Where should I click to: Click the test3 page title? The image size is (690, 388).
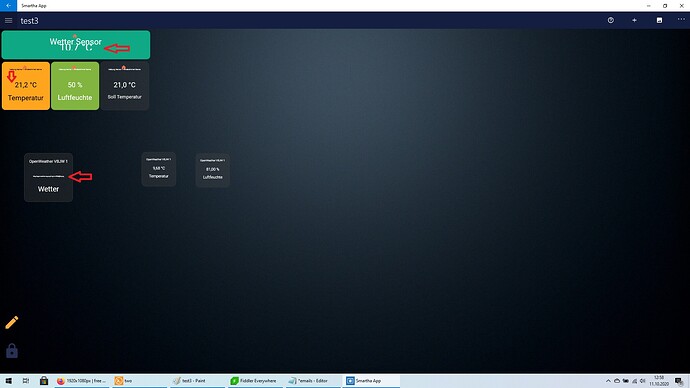tap(29, 21)
